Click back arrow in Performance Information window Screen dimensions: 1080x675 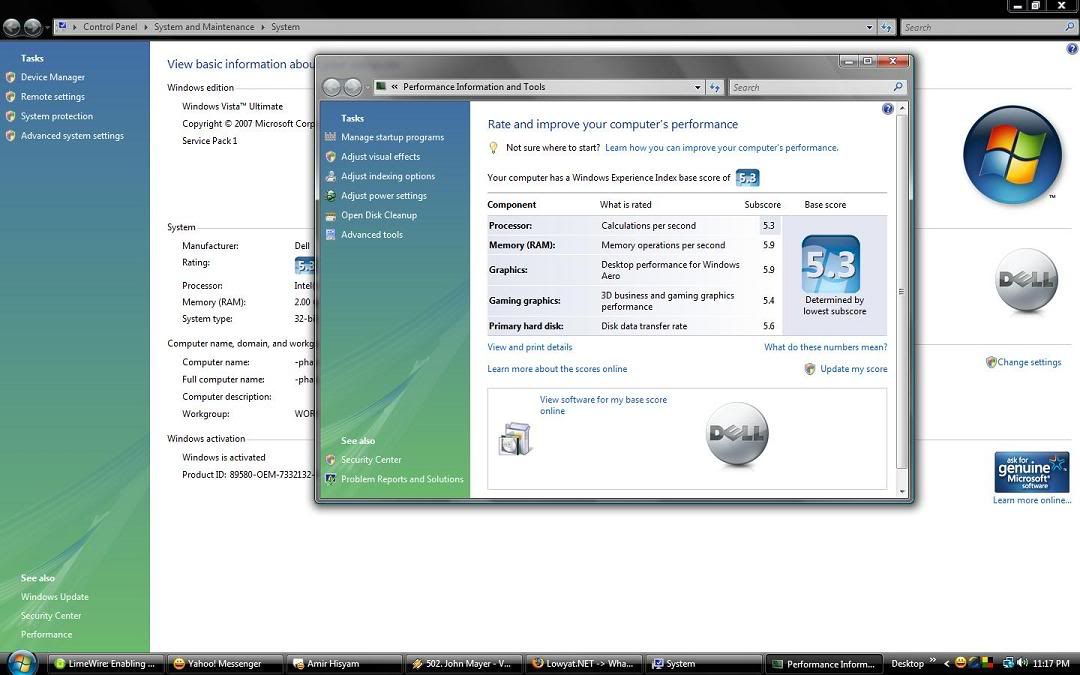point(332,87)
